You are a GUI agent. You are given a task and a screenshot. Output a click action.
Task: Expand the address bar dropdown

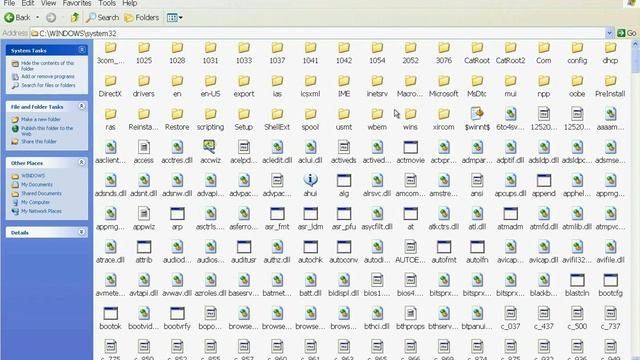609,33
